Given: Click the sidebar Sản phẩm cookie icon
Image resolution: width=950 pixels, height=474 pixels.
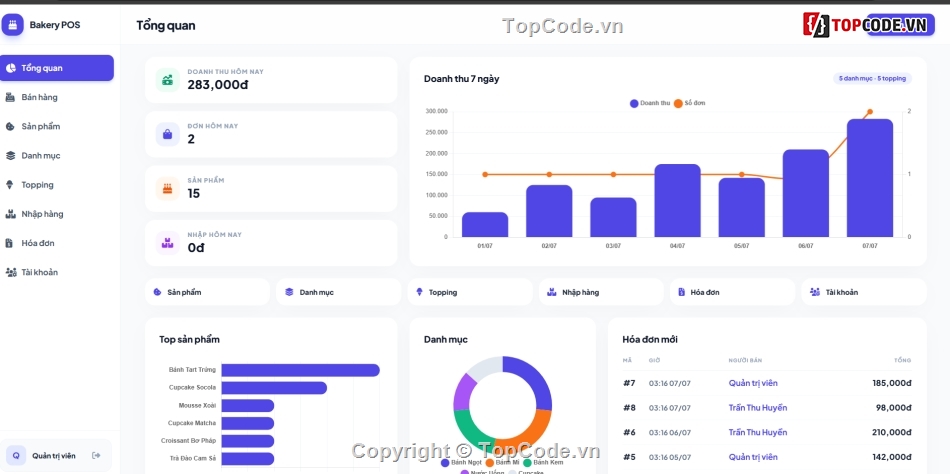Looking at the screenshot, I should (x=10, y=126).
